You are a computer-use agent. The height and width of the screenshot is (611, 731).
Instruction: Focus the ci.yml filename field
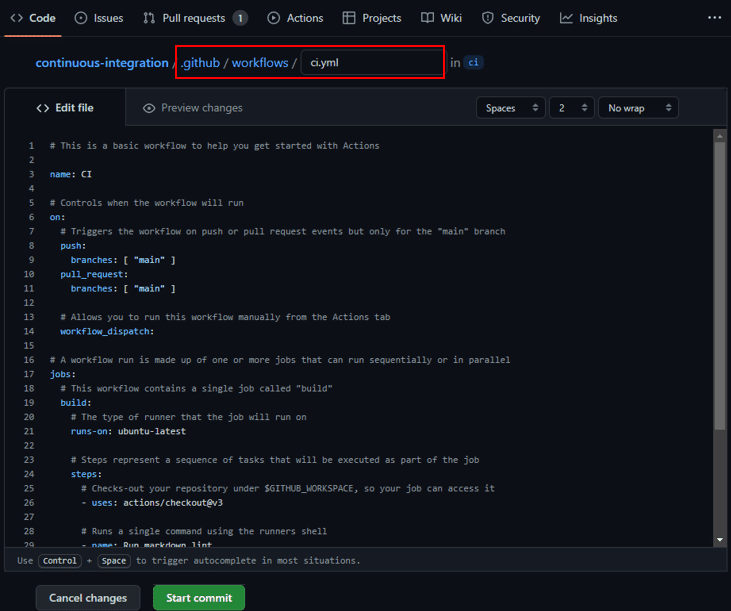[372, 62]
